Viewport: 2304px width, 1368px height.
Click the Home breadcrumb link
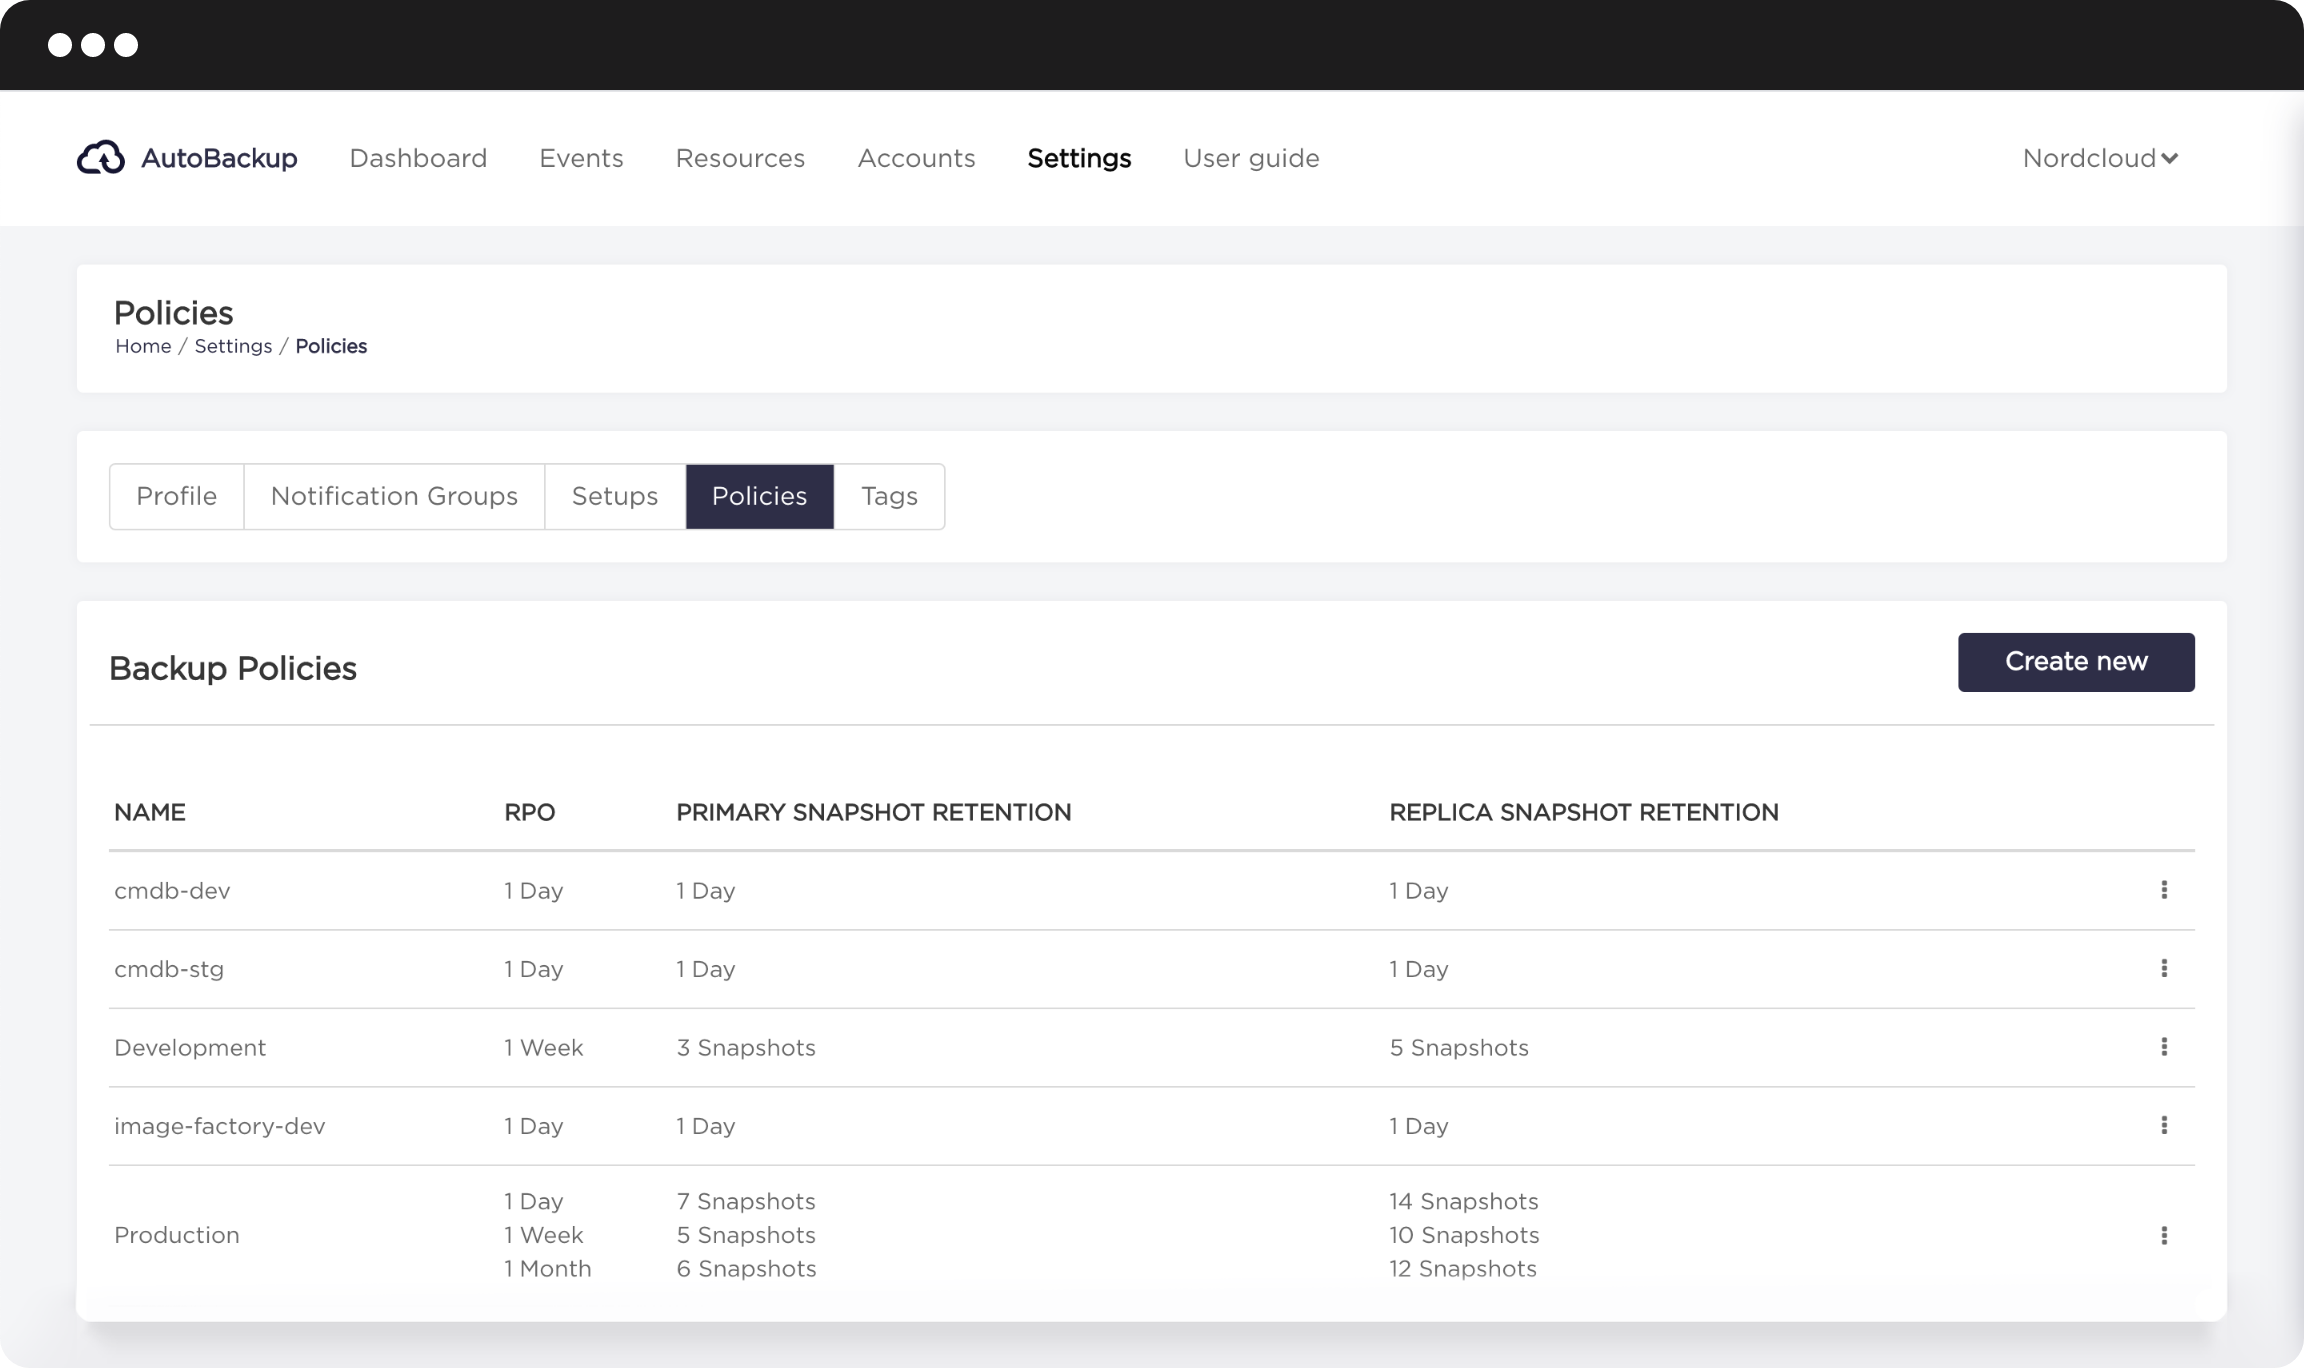coord(142,345)
